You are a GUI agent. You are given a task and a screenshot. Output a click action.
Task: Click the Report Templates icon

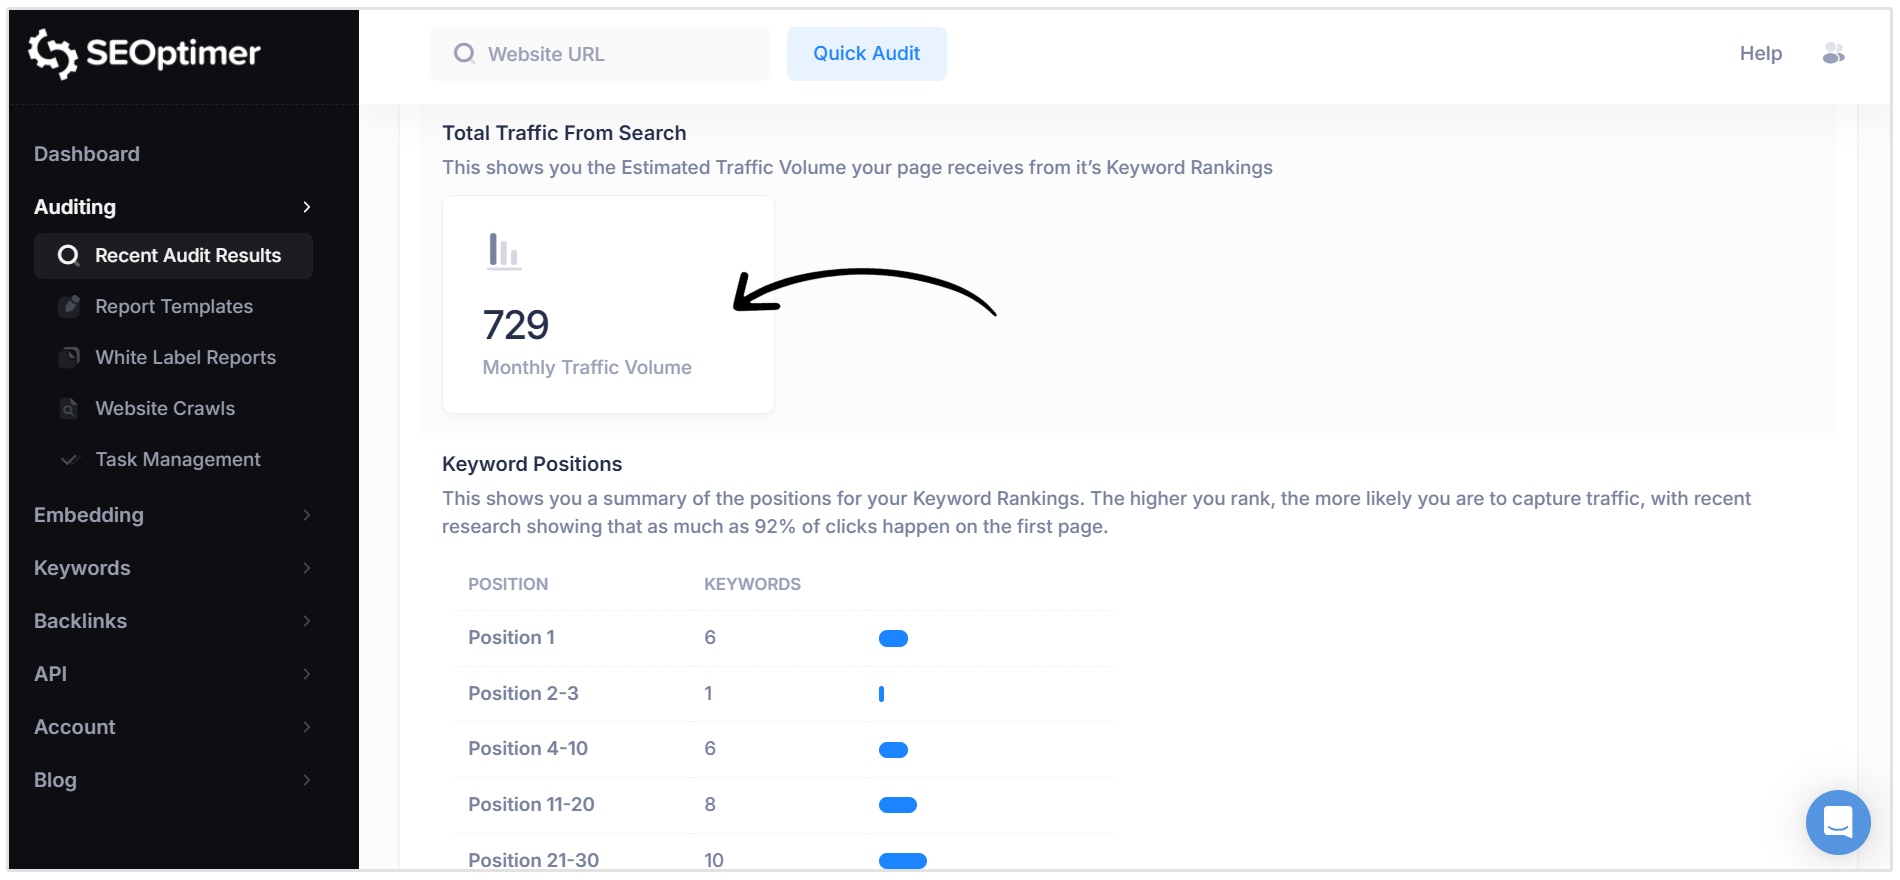point(69,307)
